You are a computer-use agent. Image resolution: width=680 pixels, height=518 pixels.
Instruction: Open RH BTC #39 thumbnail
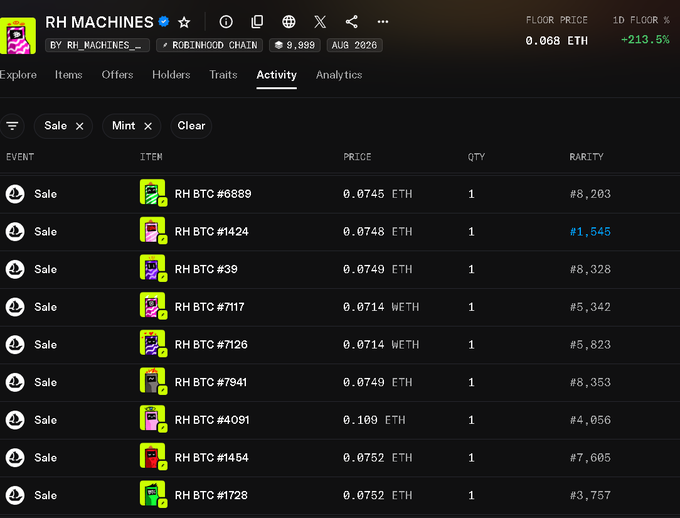[x=153, y=268]
